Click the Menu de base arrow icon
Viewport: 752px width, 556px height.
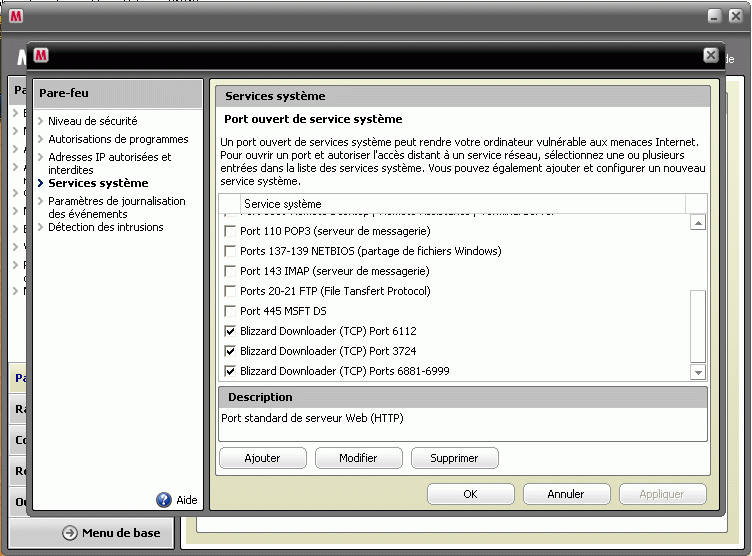coord(70,533)
